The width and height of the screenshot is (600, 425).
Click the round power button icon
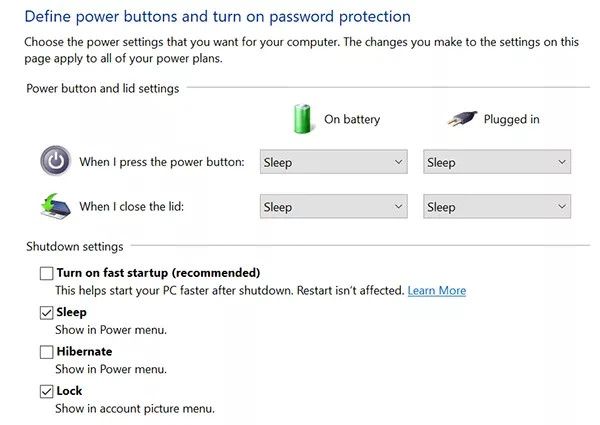(x=55, y=161)
